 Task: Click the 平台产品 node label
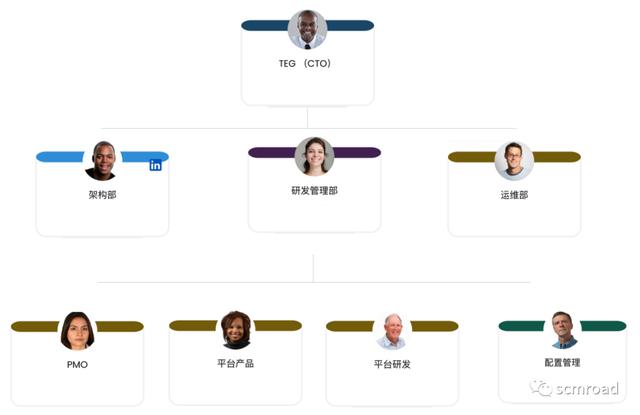(236, 363)
